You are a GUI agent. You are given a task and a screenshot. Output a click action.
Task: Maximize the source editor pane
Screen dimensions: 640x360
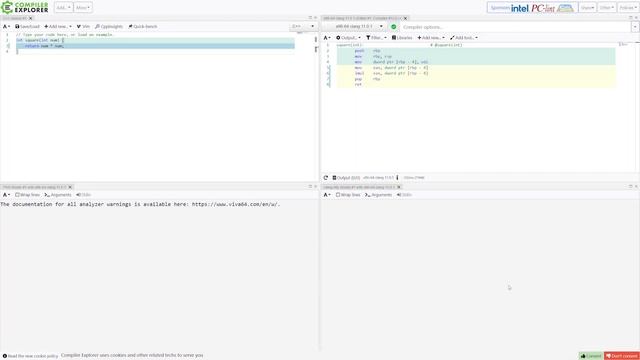310,18
